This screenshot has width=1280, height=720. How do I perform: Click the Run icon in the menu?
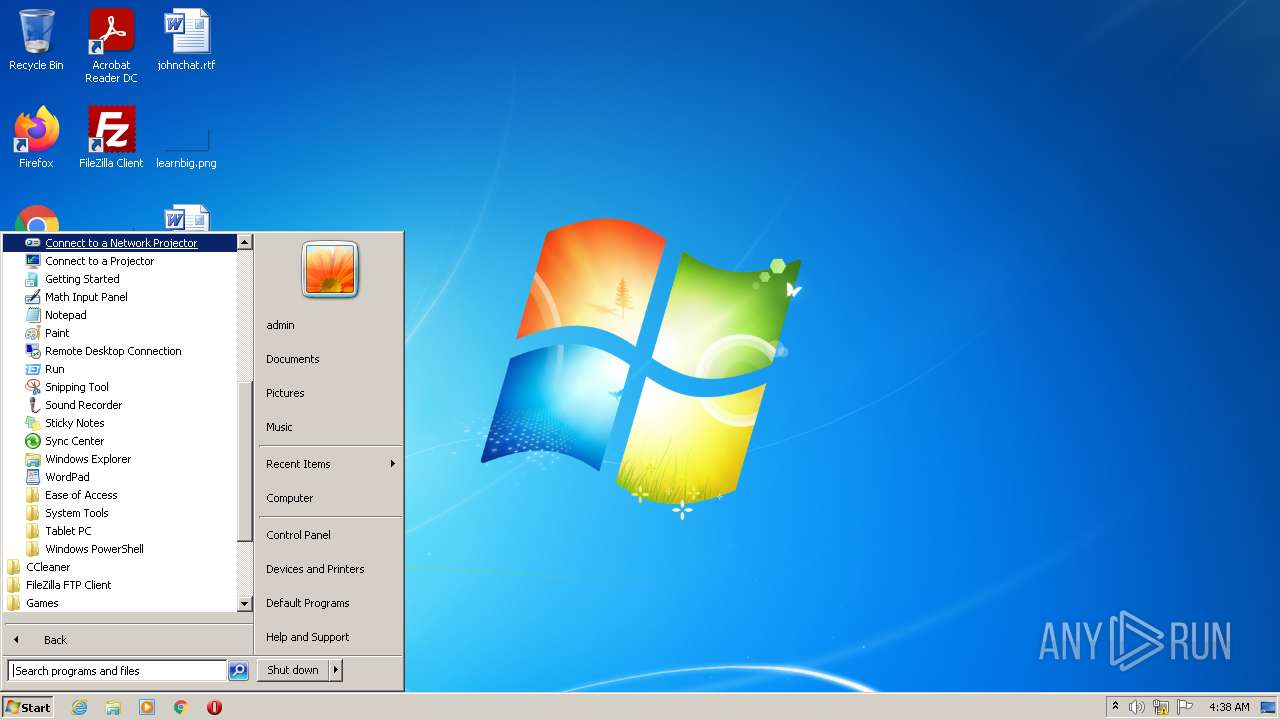point(32,369)
